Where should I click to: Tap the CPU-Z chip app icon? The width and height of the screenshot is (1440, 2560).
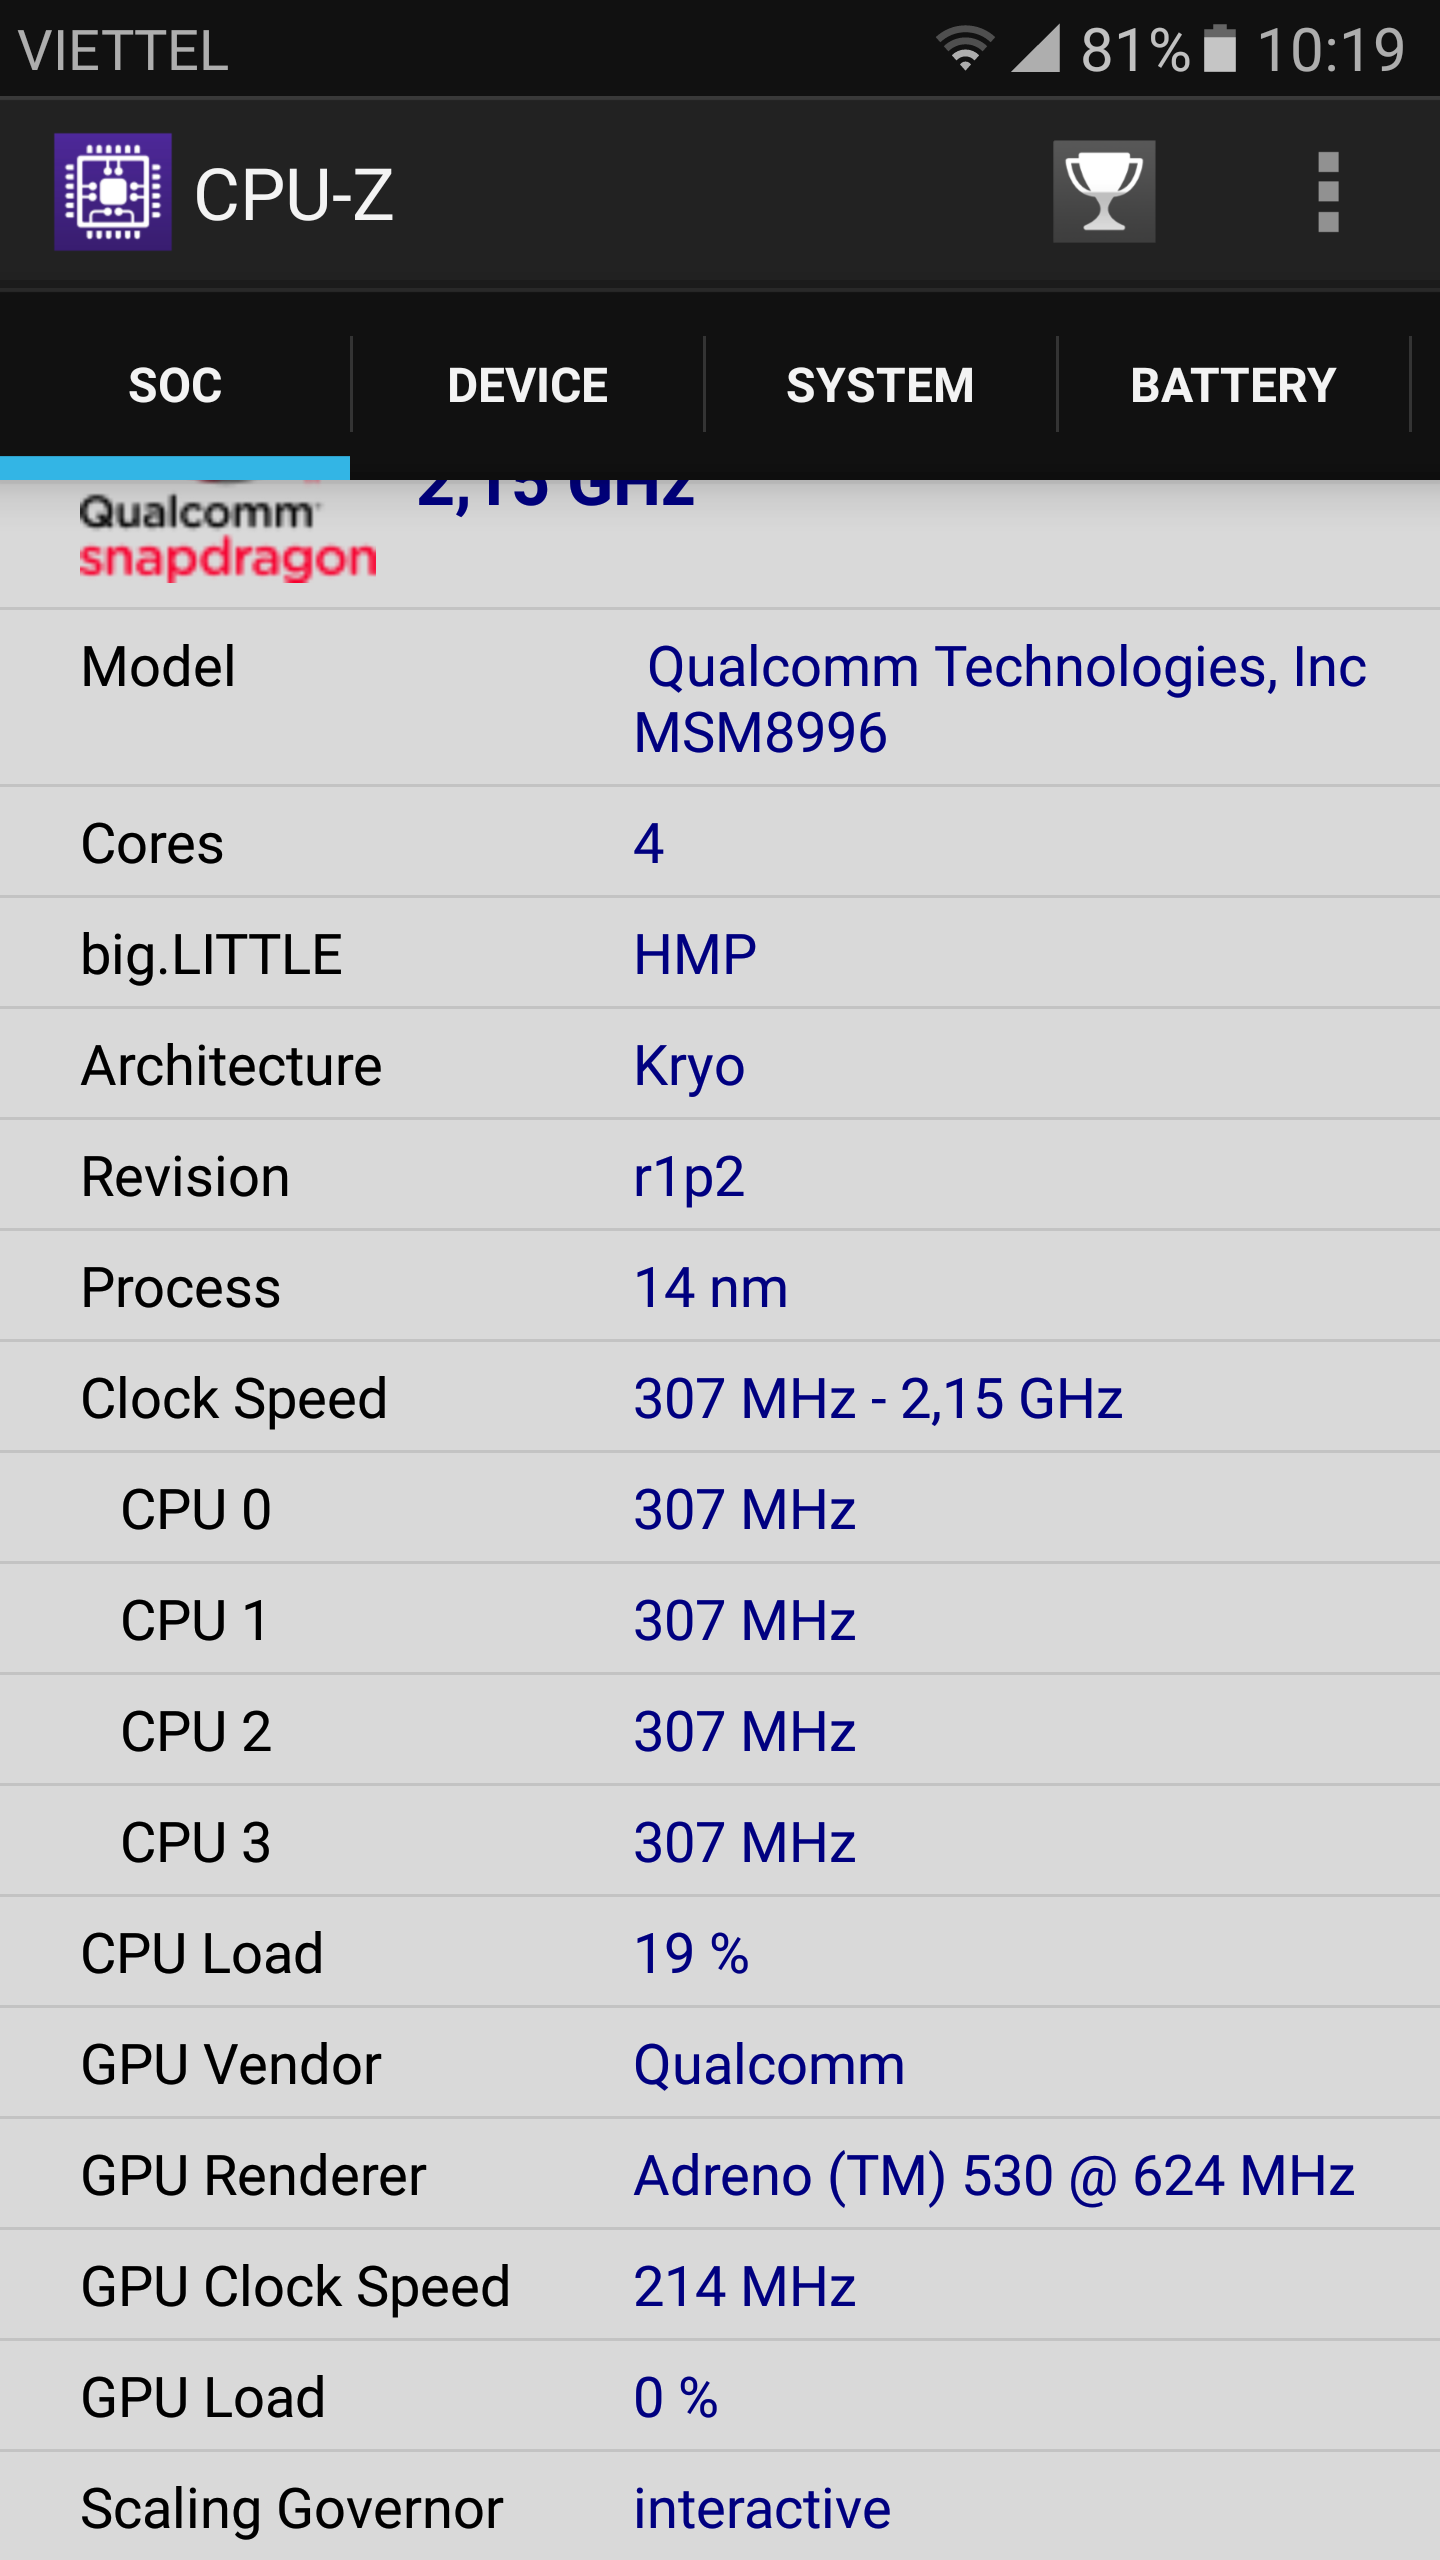tap(112, 192)
